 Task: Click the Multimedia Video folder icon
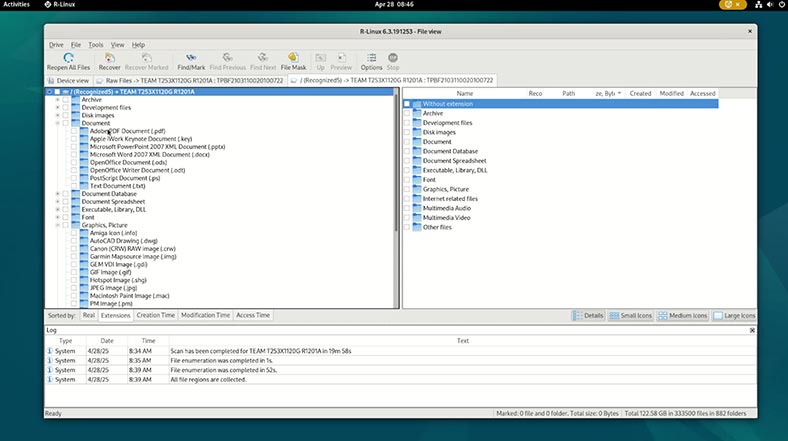pos(417,217)
